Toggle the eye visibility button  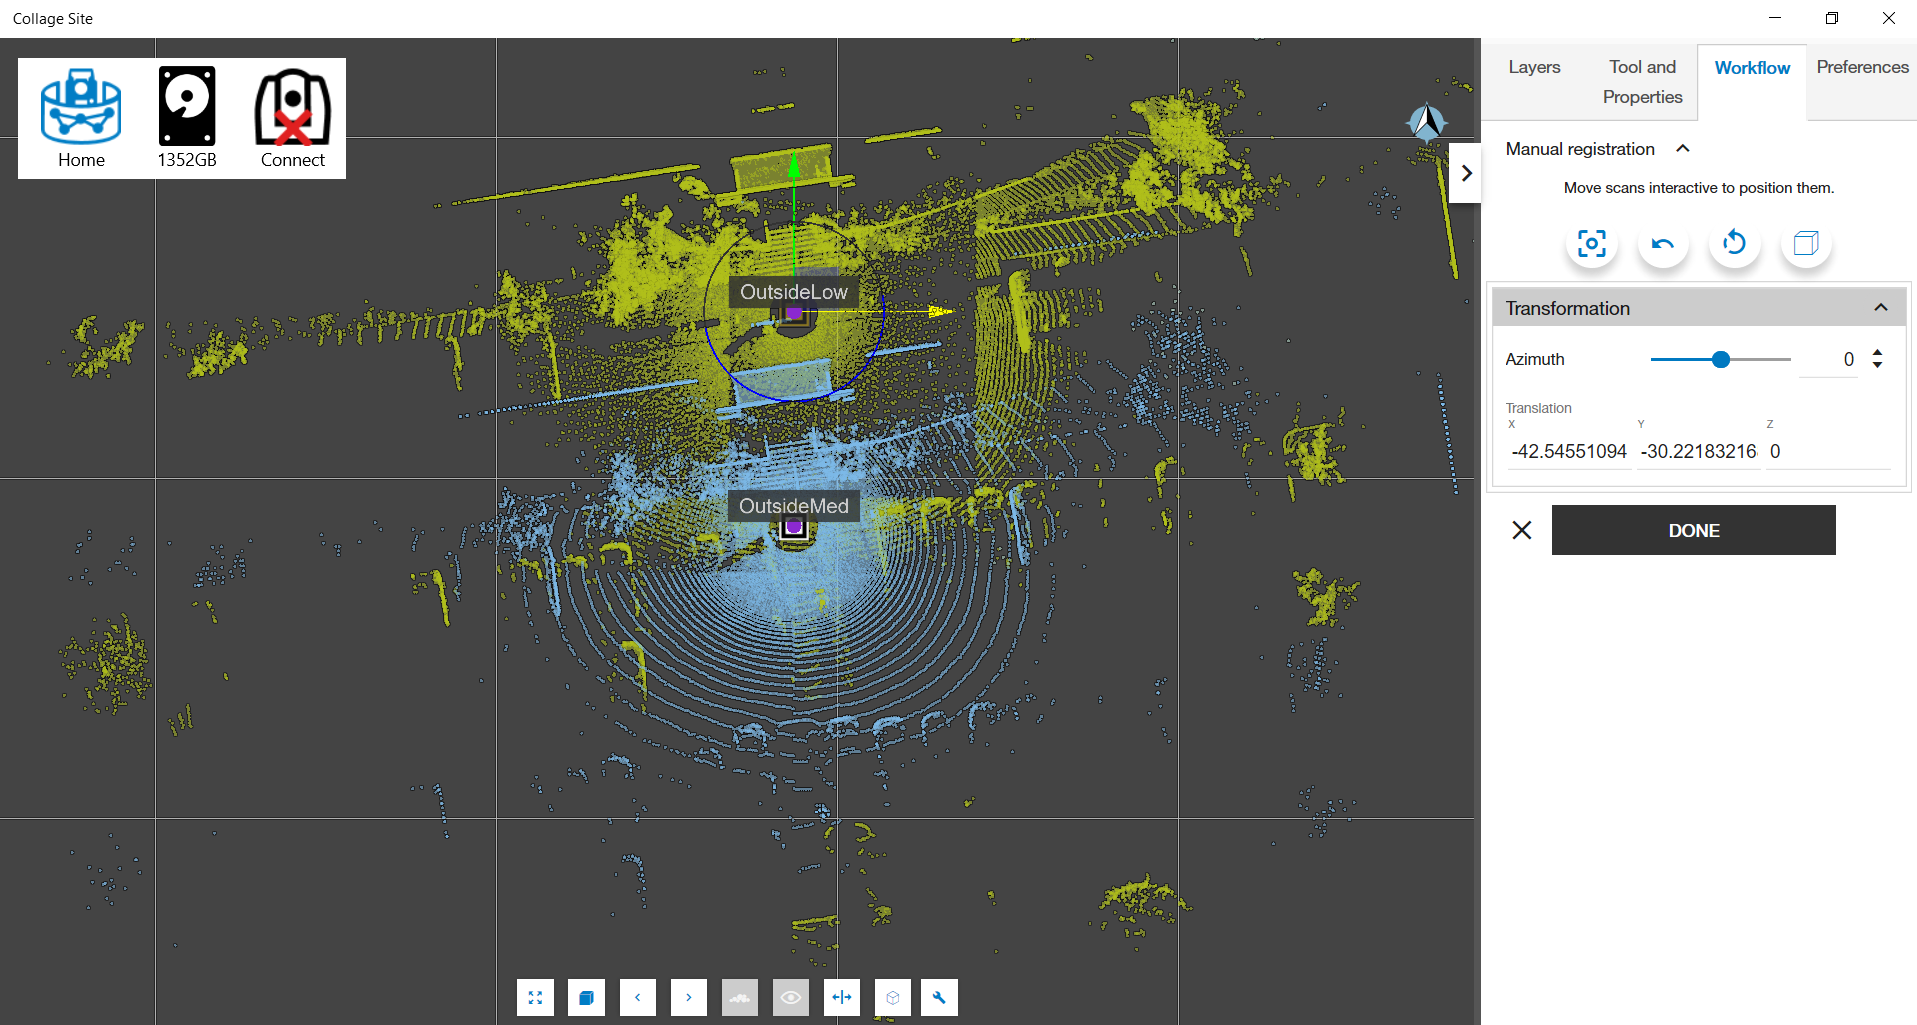pos(790,997)
